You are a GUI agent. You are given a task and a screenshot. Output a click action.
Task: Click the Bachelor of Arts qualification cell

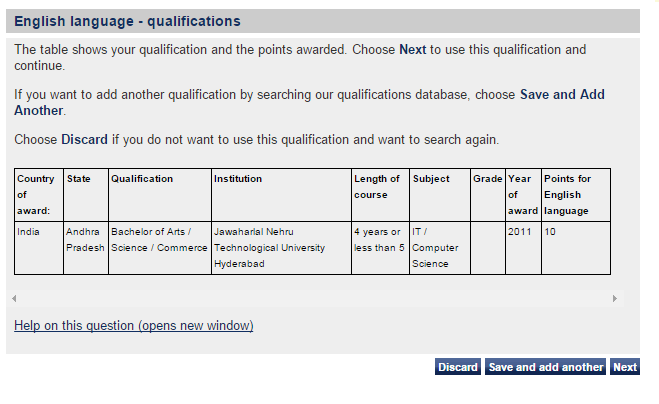158,239
